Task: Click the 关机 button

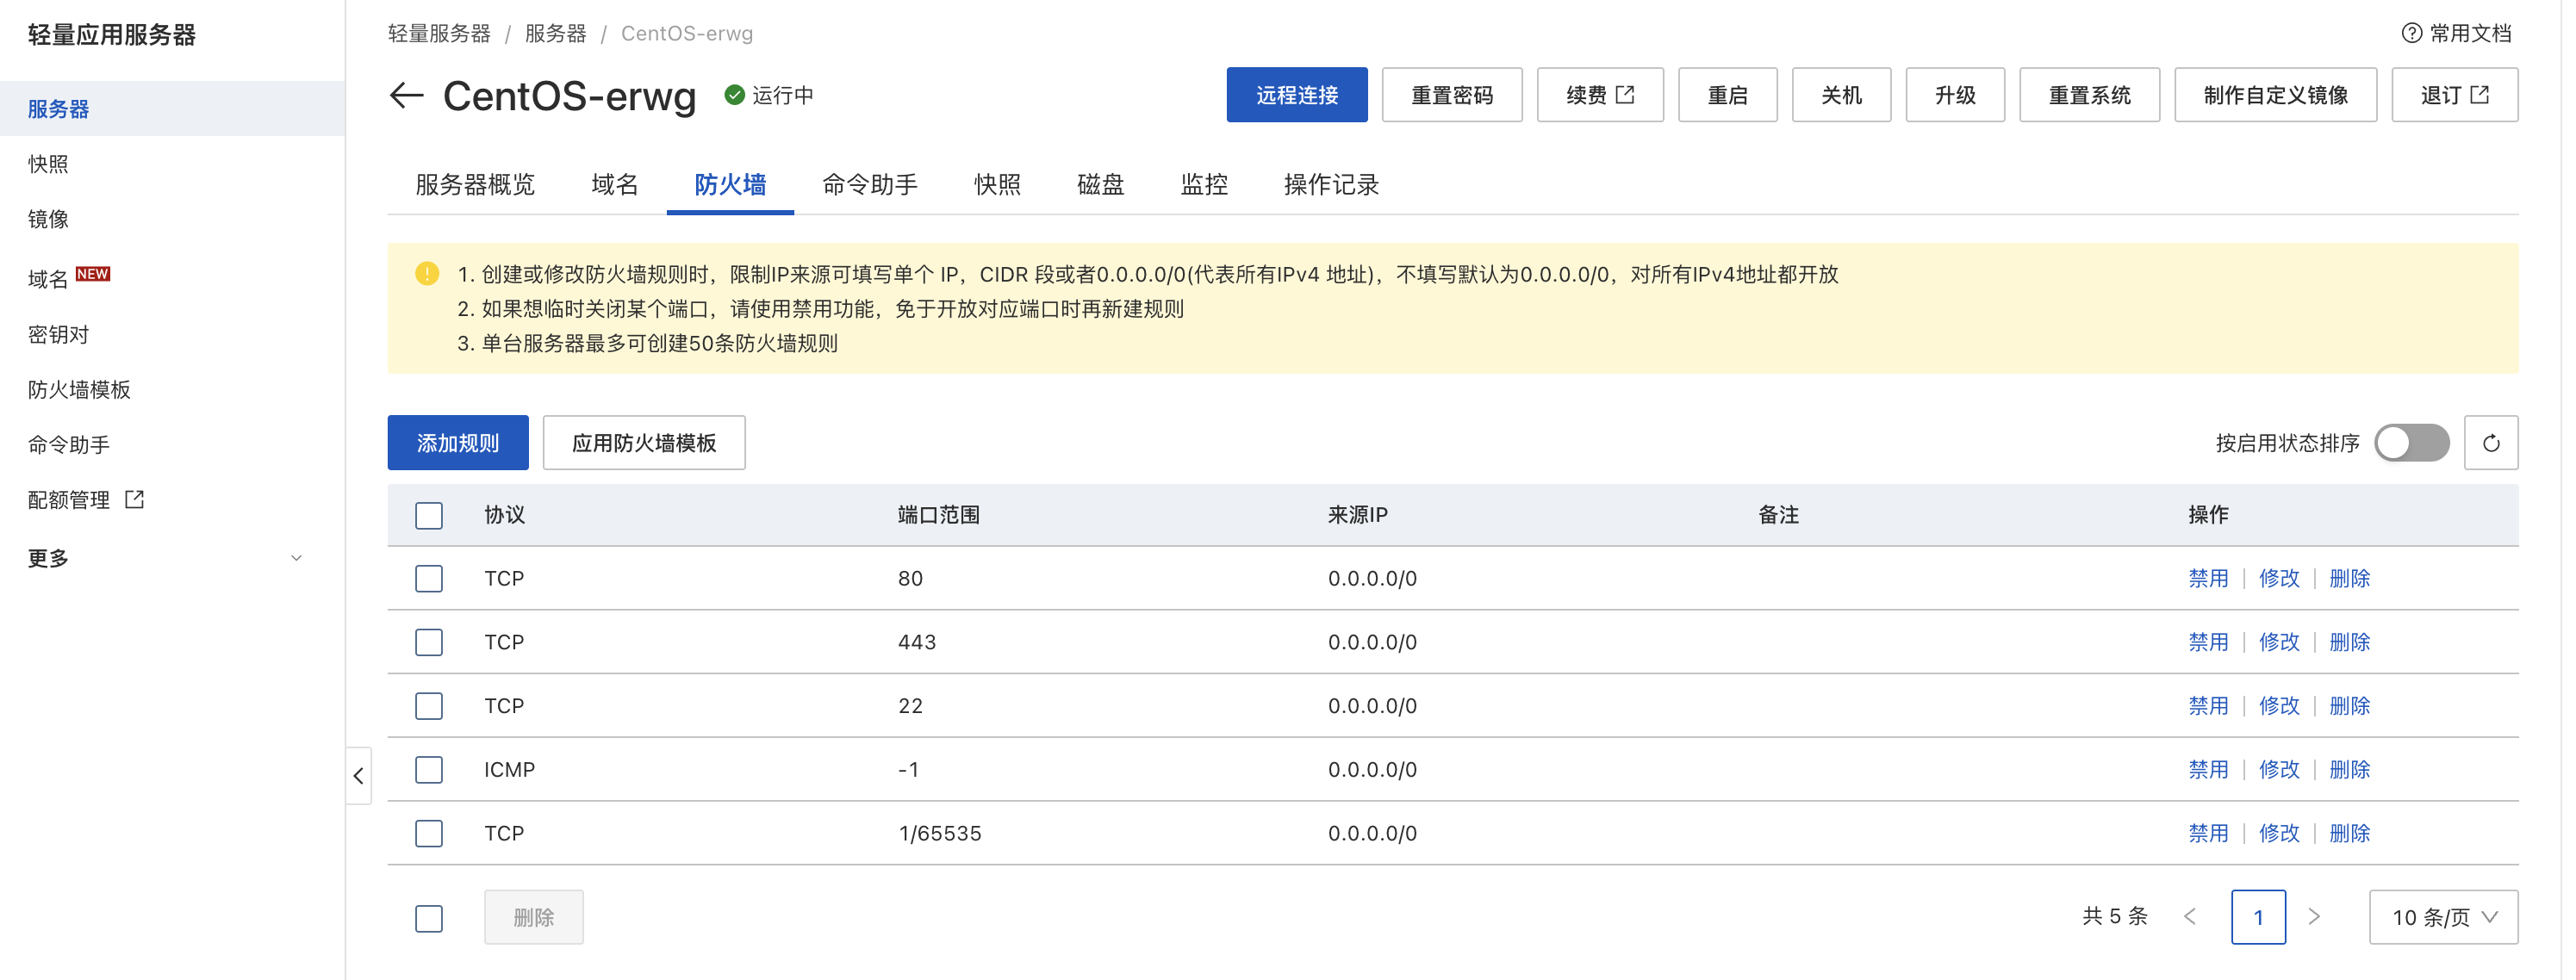Action: pyautogui.click(x=1841, y=95)
